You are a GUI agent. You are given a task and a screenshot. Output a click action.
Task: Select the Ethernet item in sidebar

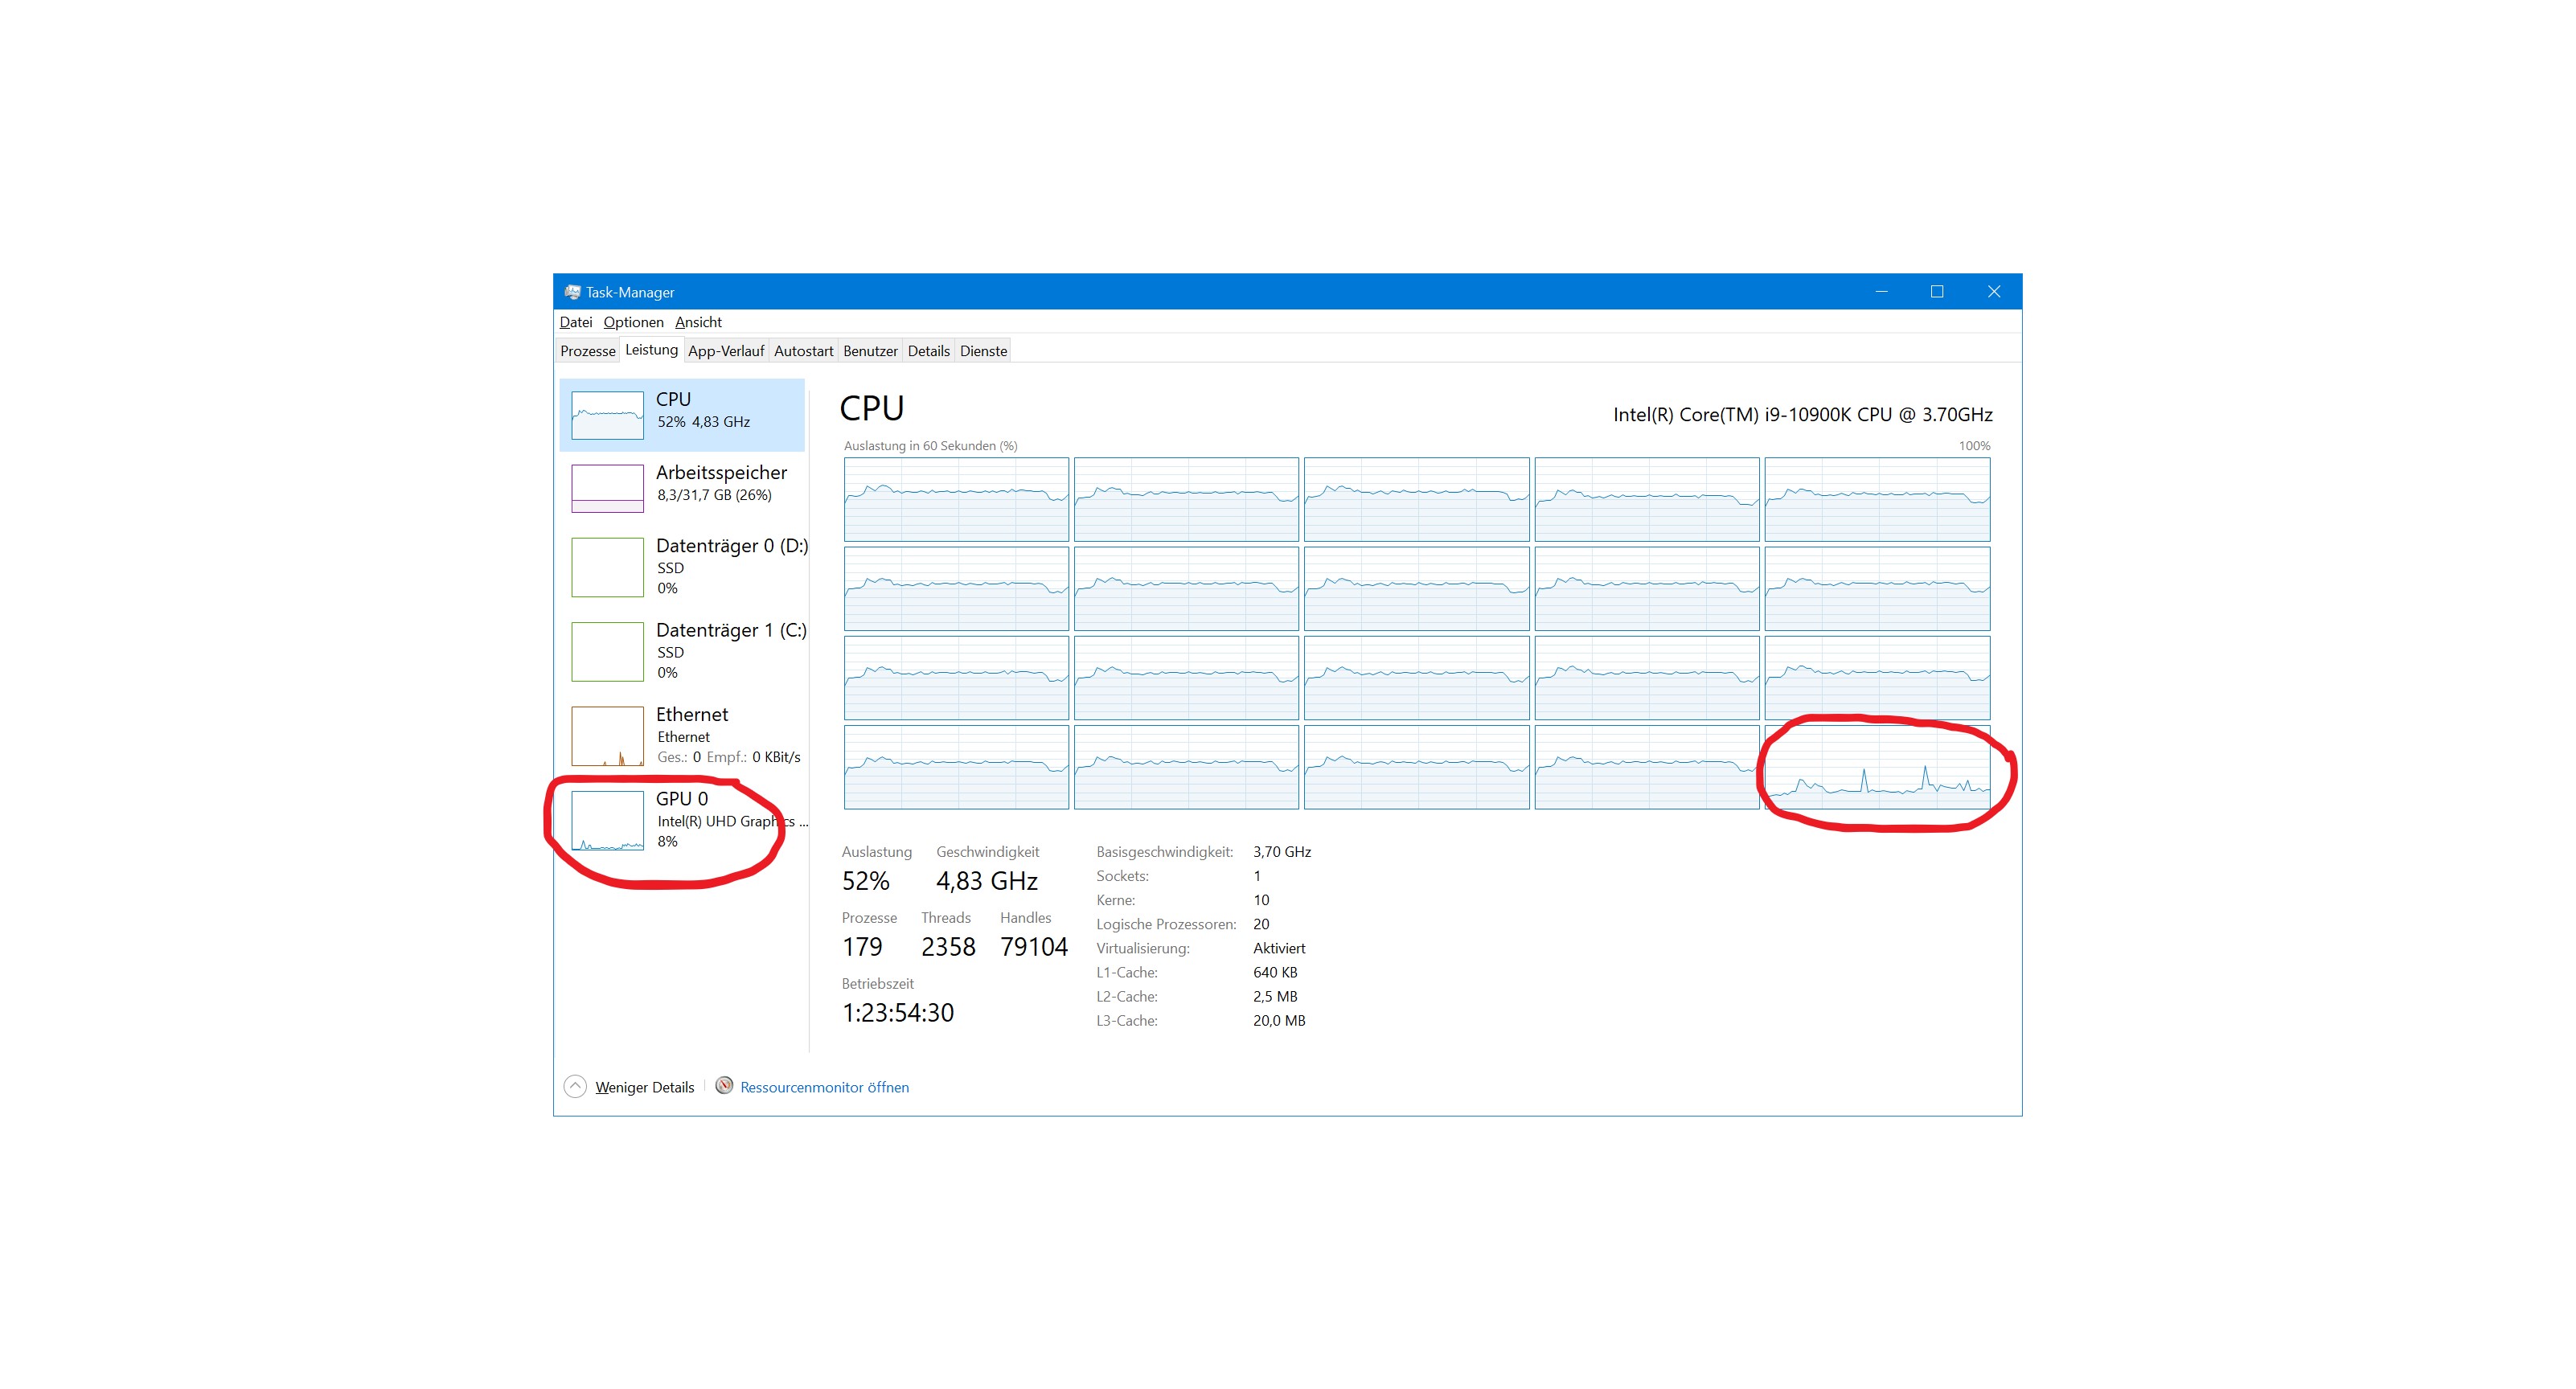coord(682,735)
